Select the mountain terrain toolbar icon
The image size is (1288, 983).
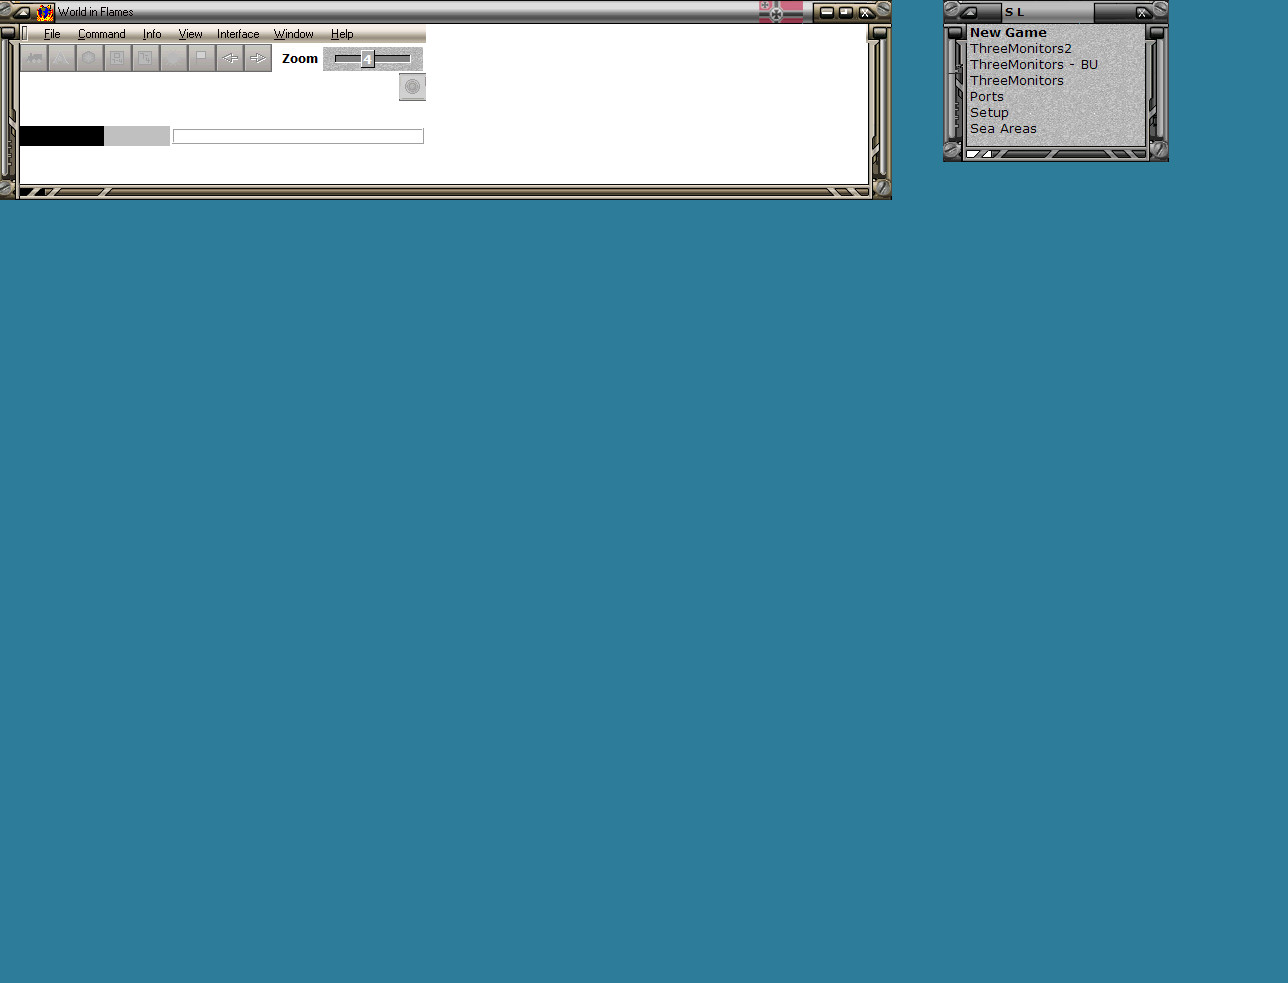point(62,58)
